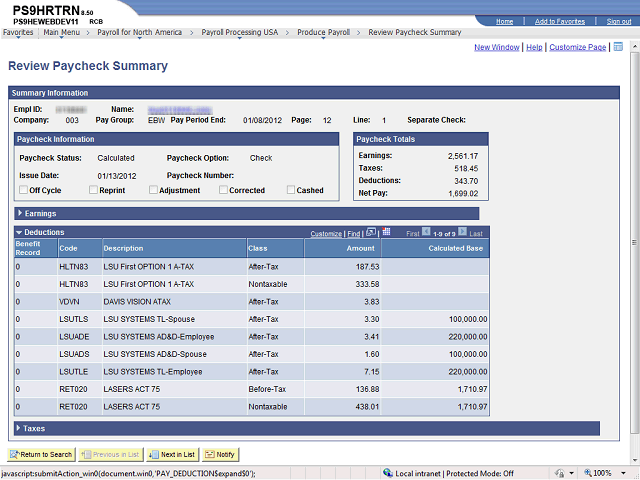Screen dimensions: 640x480
Task: Open the page in a New Window
Action: tap(497, 47)
